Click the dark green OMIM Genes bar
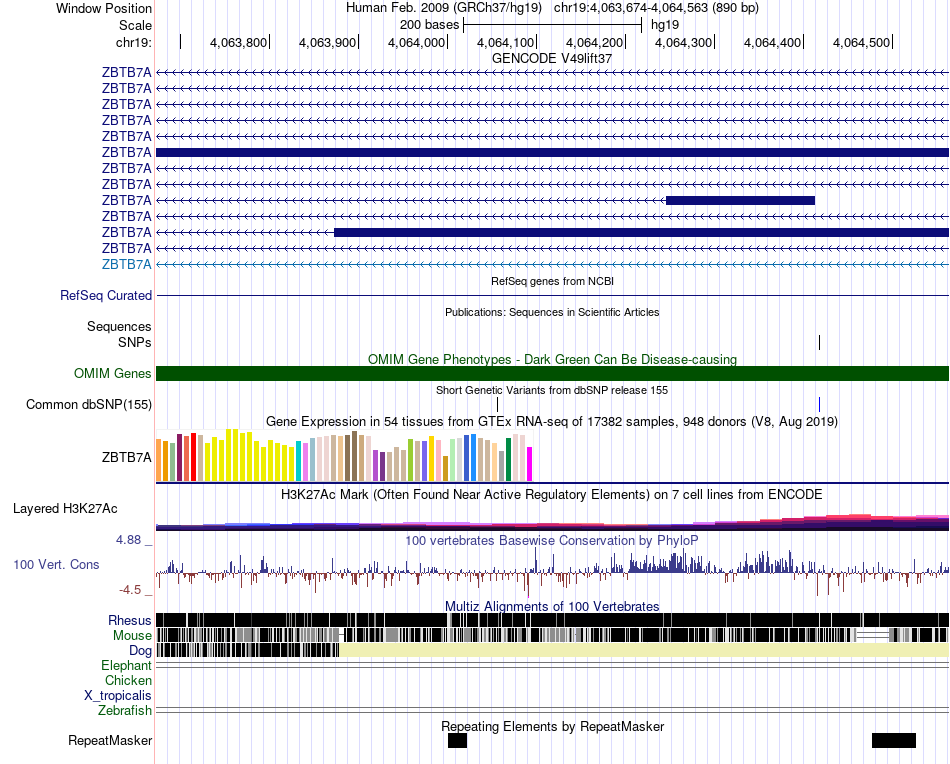The width and height of the screenshot is (950, 764). point(552,373)
